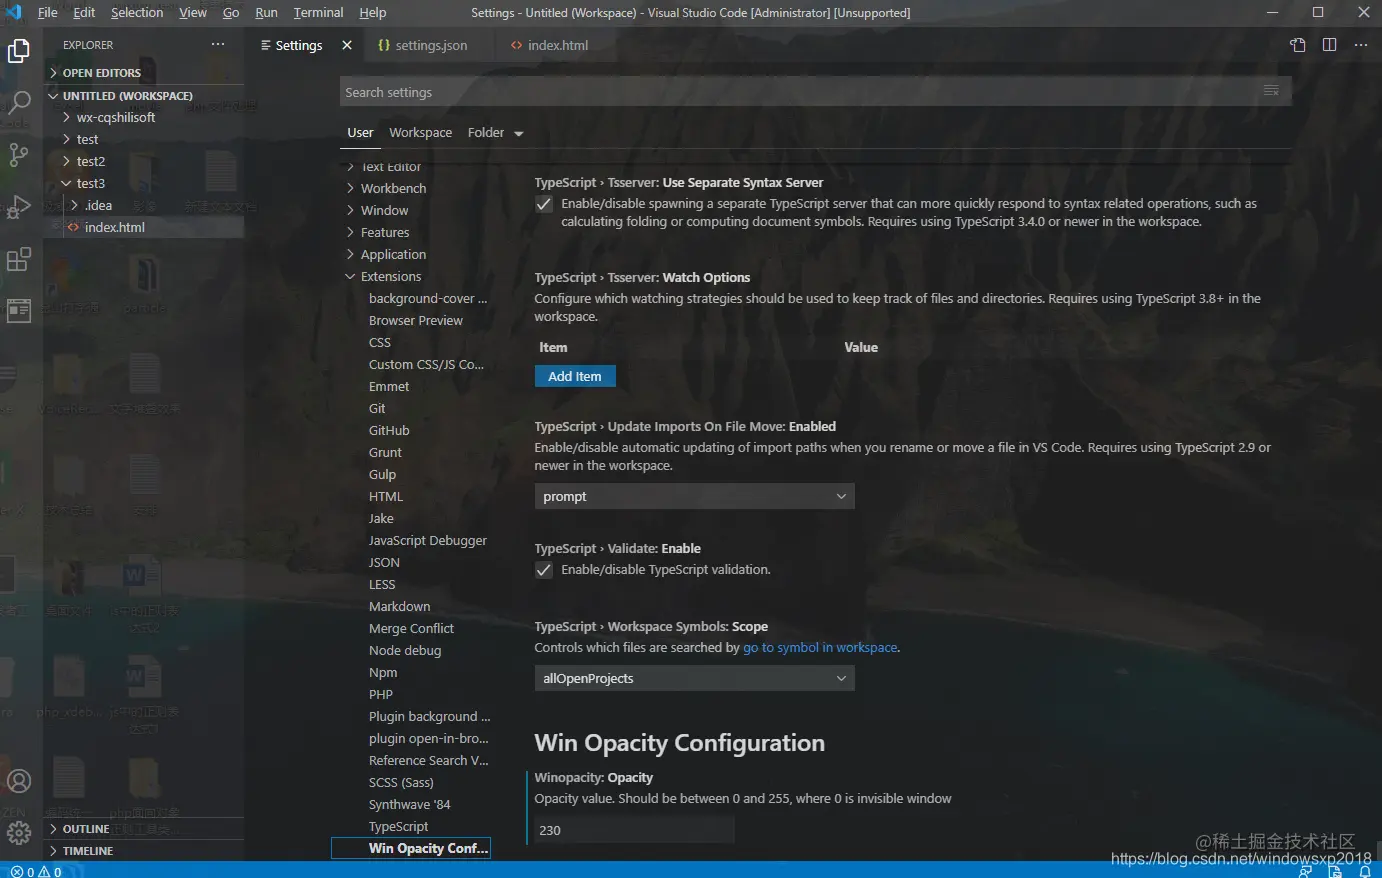The height and width of the screenshot is (878, 1382).
Task: Open the Folder settings scope dropdown
Action: (495, 133)
